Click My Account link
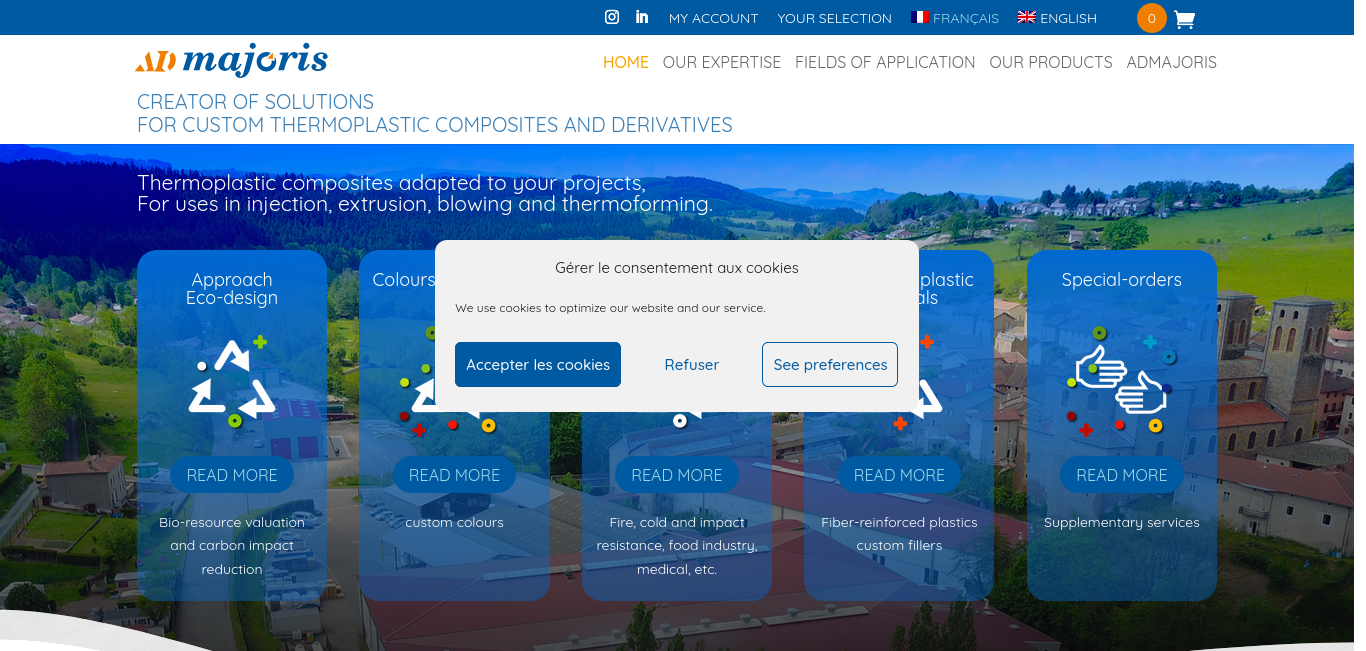 tap(713, 18)
